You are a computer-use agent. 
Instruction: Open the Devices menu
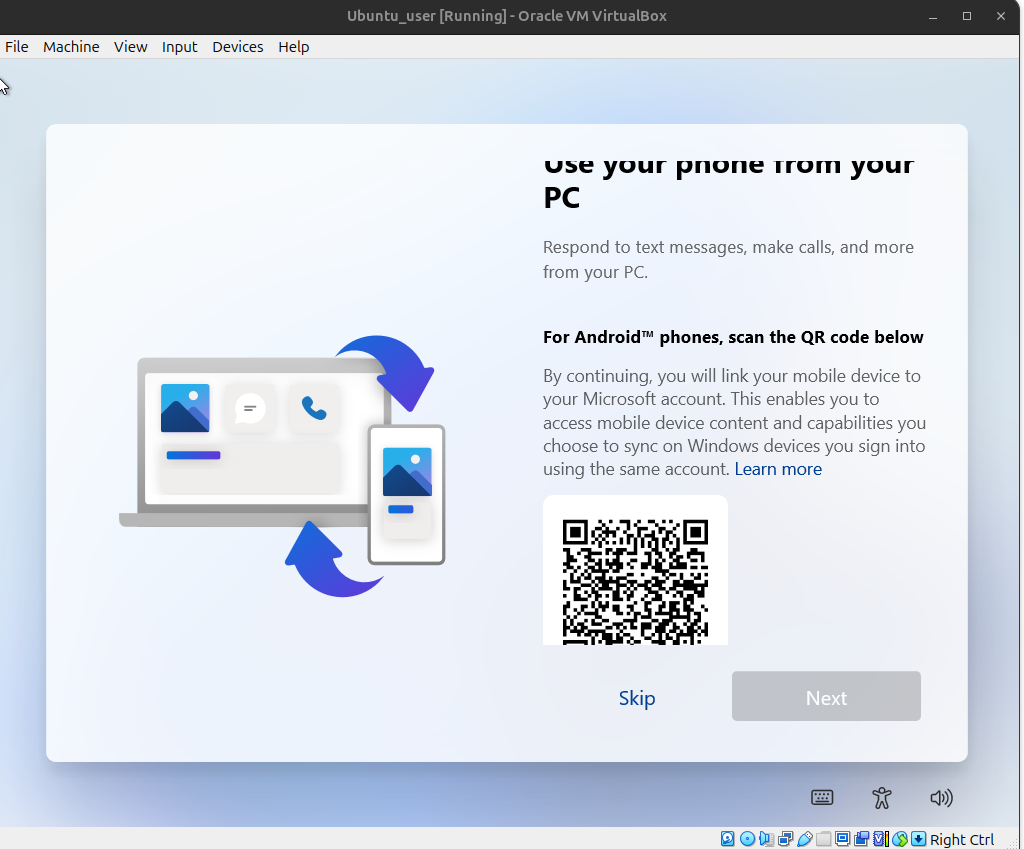coord(238,47)
